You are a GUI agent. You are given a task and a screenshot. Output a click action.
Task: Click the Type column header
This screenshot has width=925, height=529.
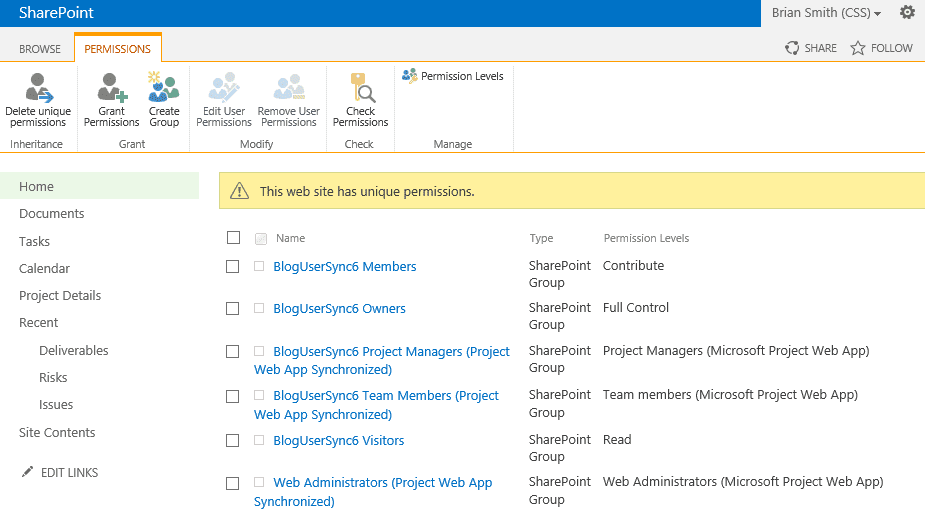[x=541, y=238]
